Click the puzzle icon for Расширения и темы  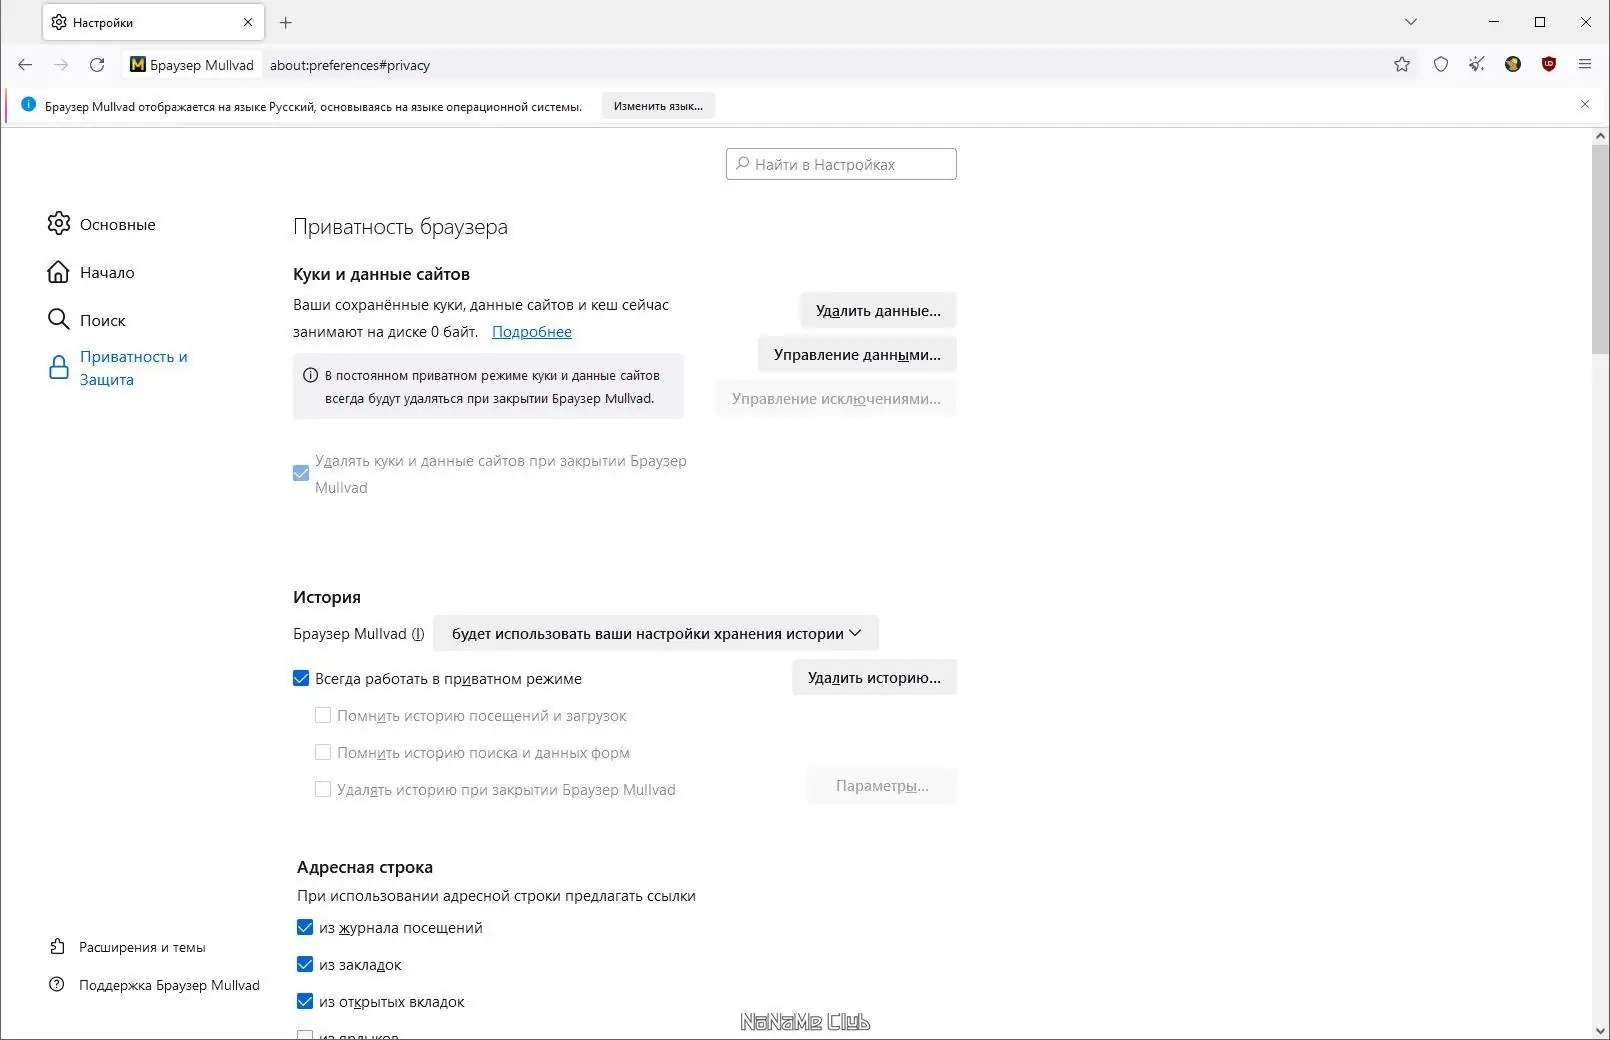click(x=58, y=947)
